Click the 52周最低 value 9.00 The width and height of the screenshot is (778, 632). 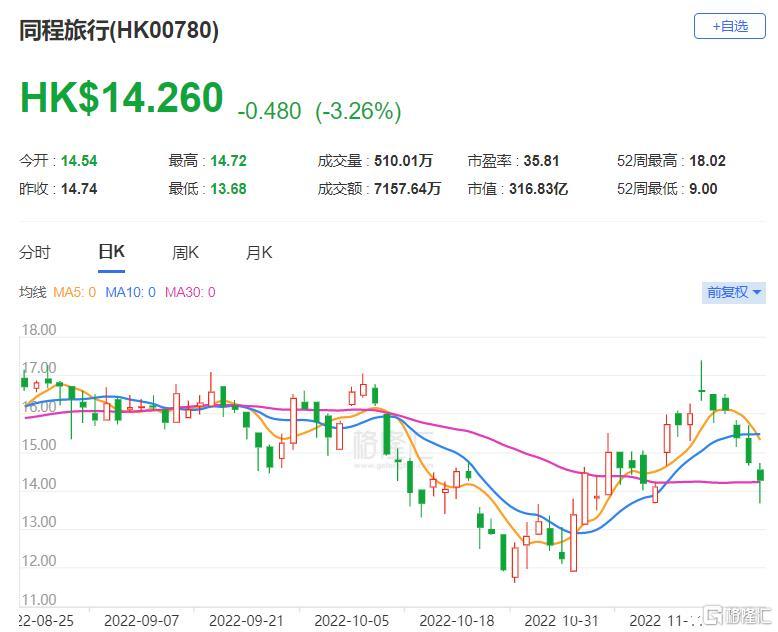point(703,189)
